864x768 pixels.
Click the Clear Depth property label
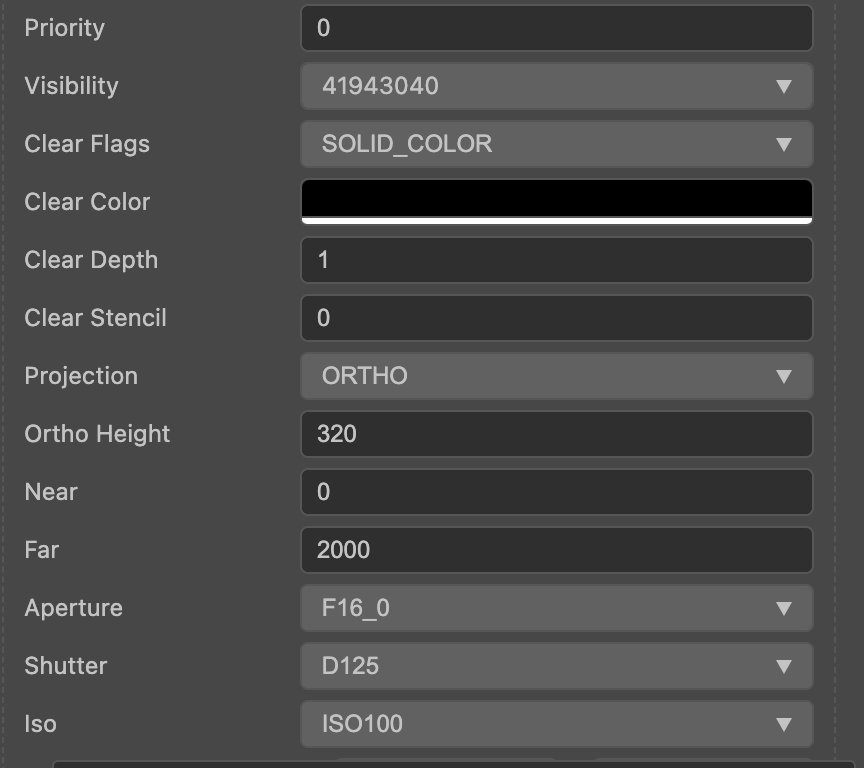click(91, 260)
